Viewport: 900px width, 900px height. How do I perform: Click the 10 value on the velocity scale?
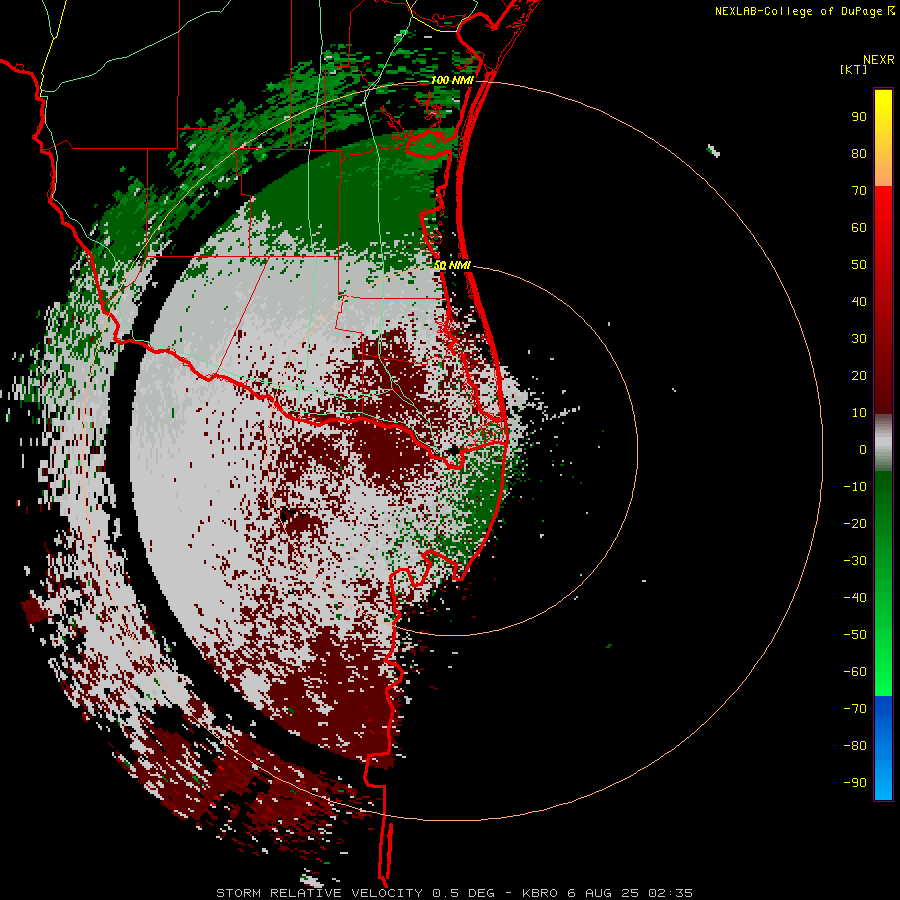click(859, 413)
